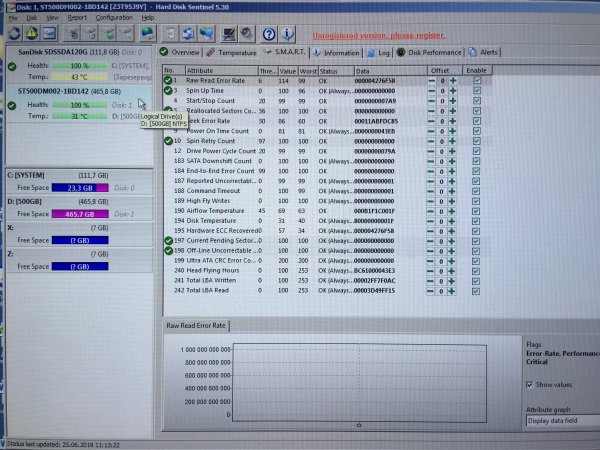The height and width of the screenshot is (450, 600).
Task: Open the Report menu
Action: 77,18
